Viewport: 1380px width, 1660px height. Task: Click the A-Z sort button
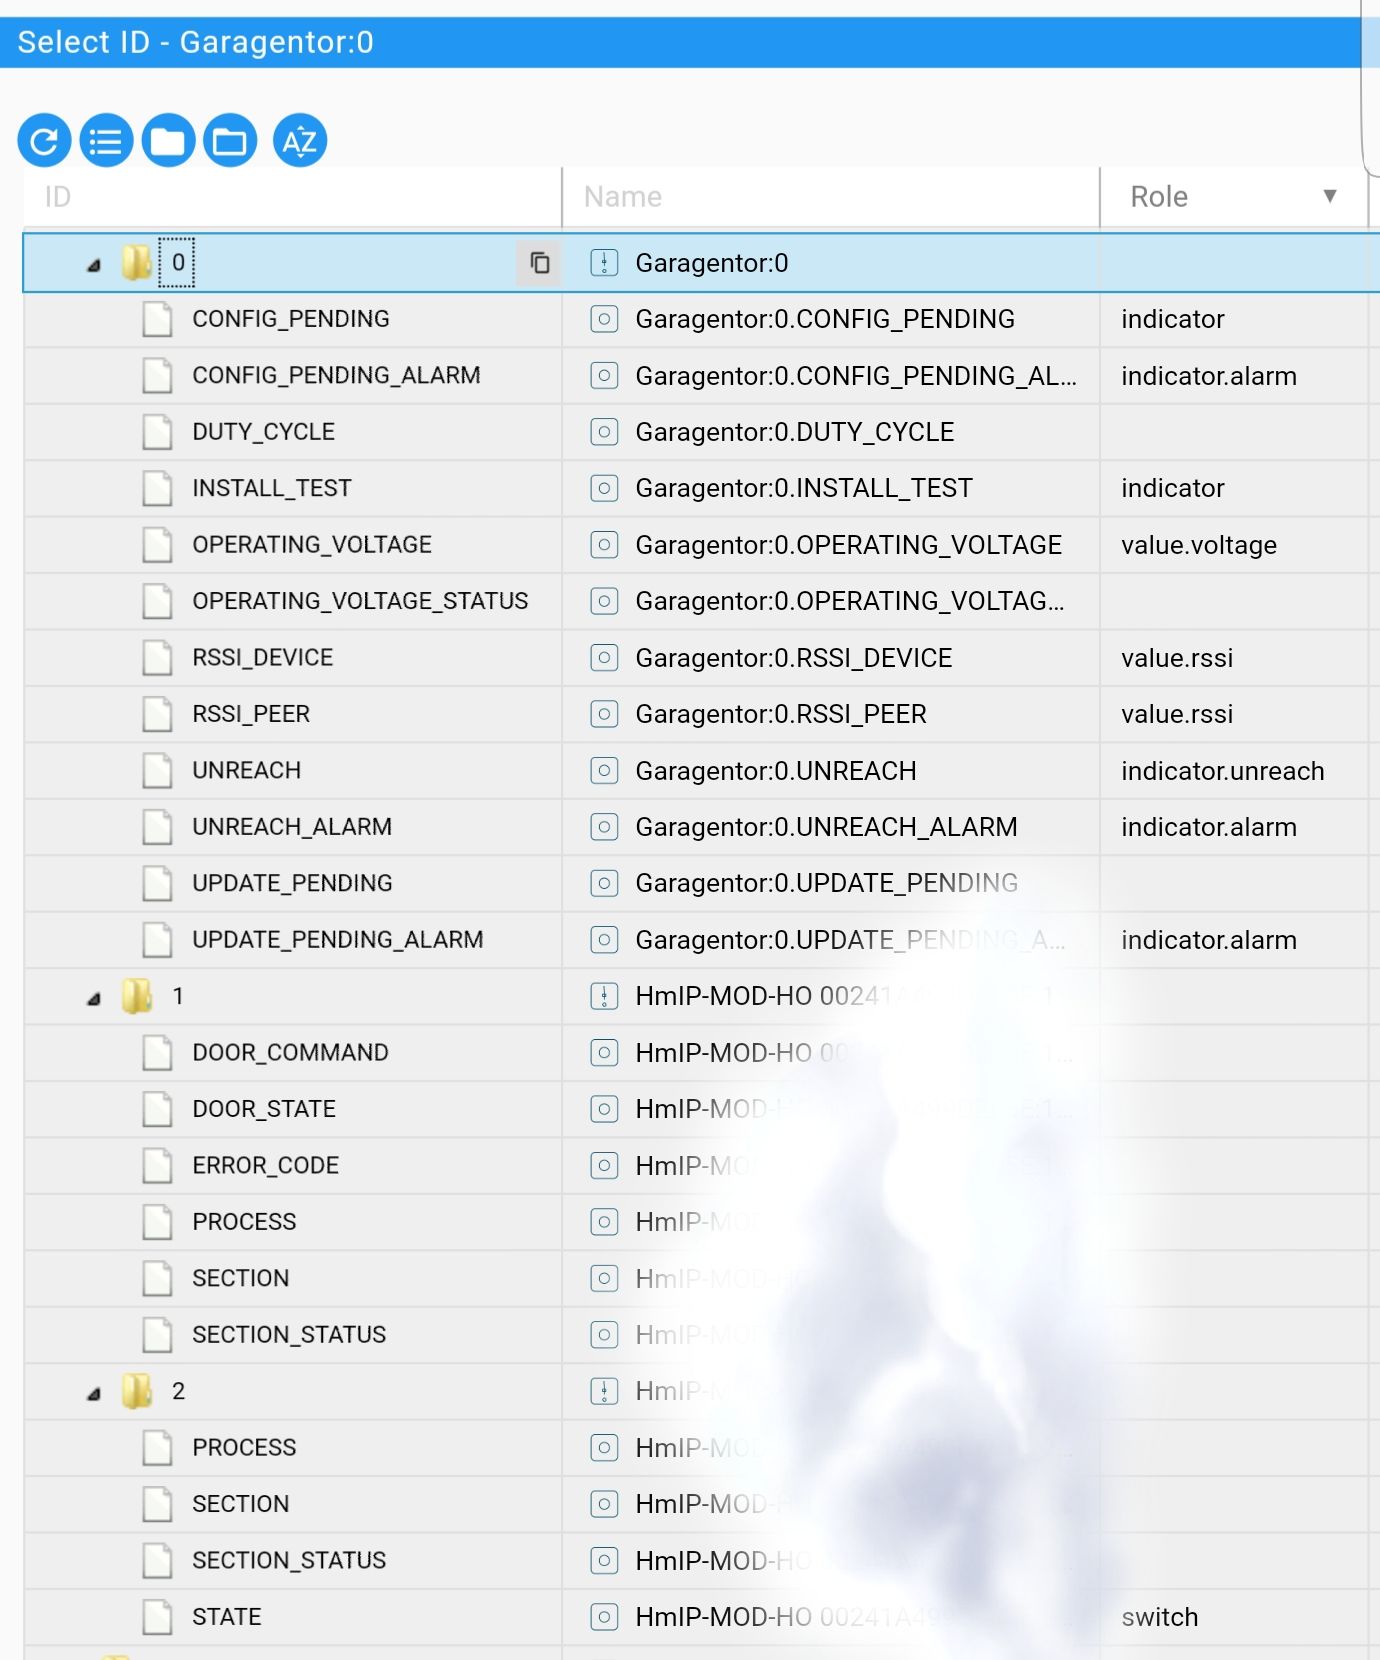(x=300, y=141)
